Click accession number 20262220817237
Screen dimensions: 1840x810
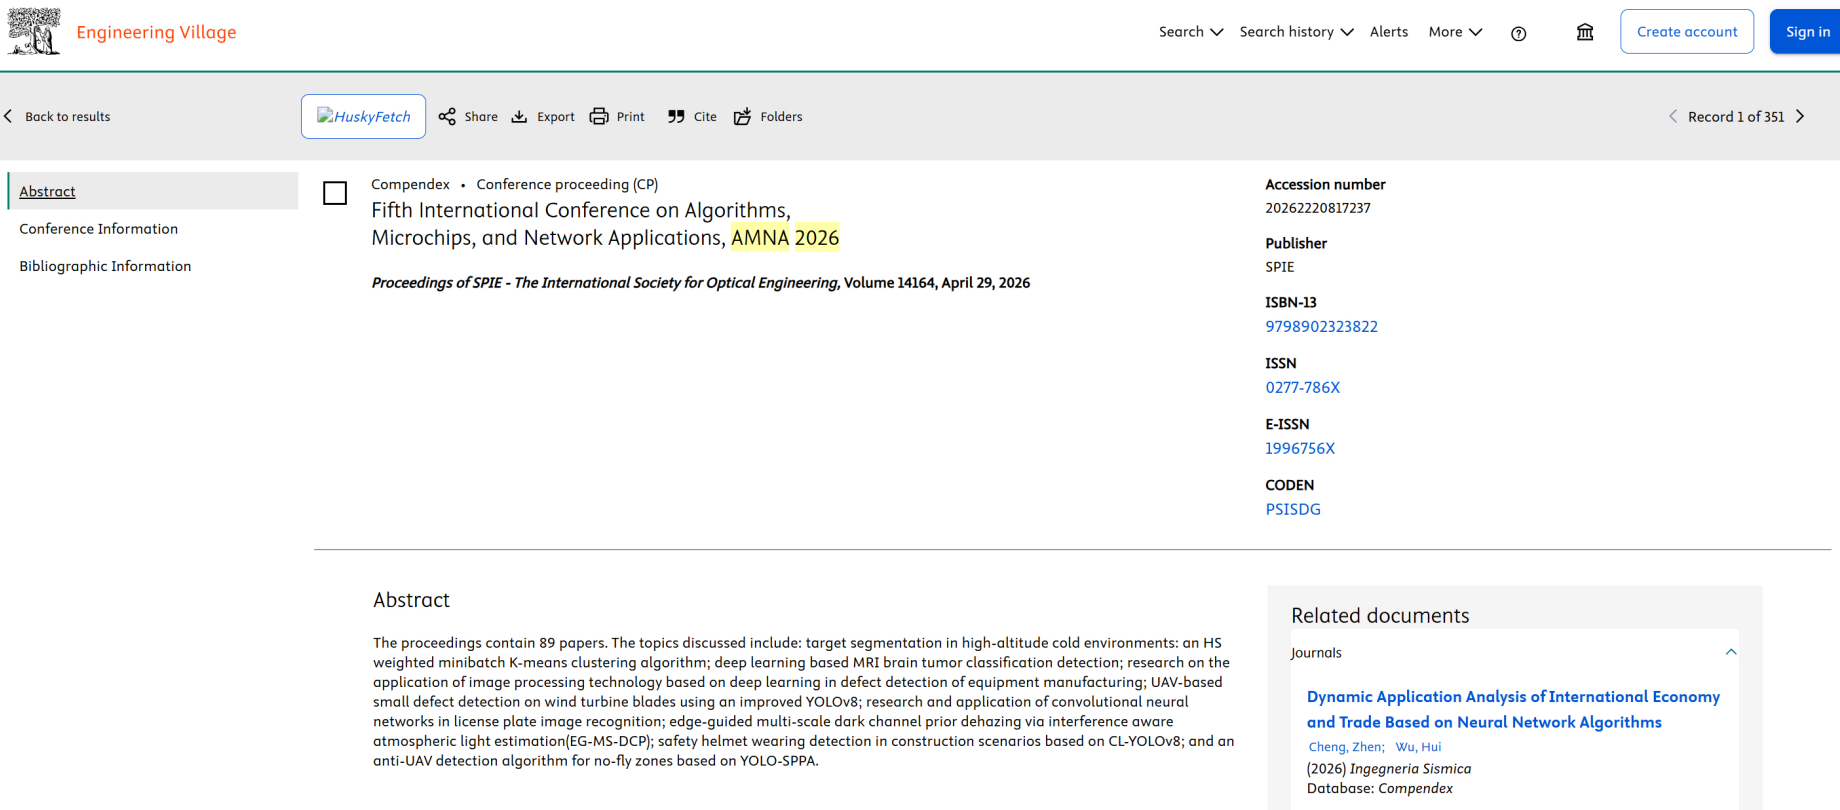1318,208
